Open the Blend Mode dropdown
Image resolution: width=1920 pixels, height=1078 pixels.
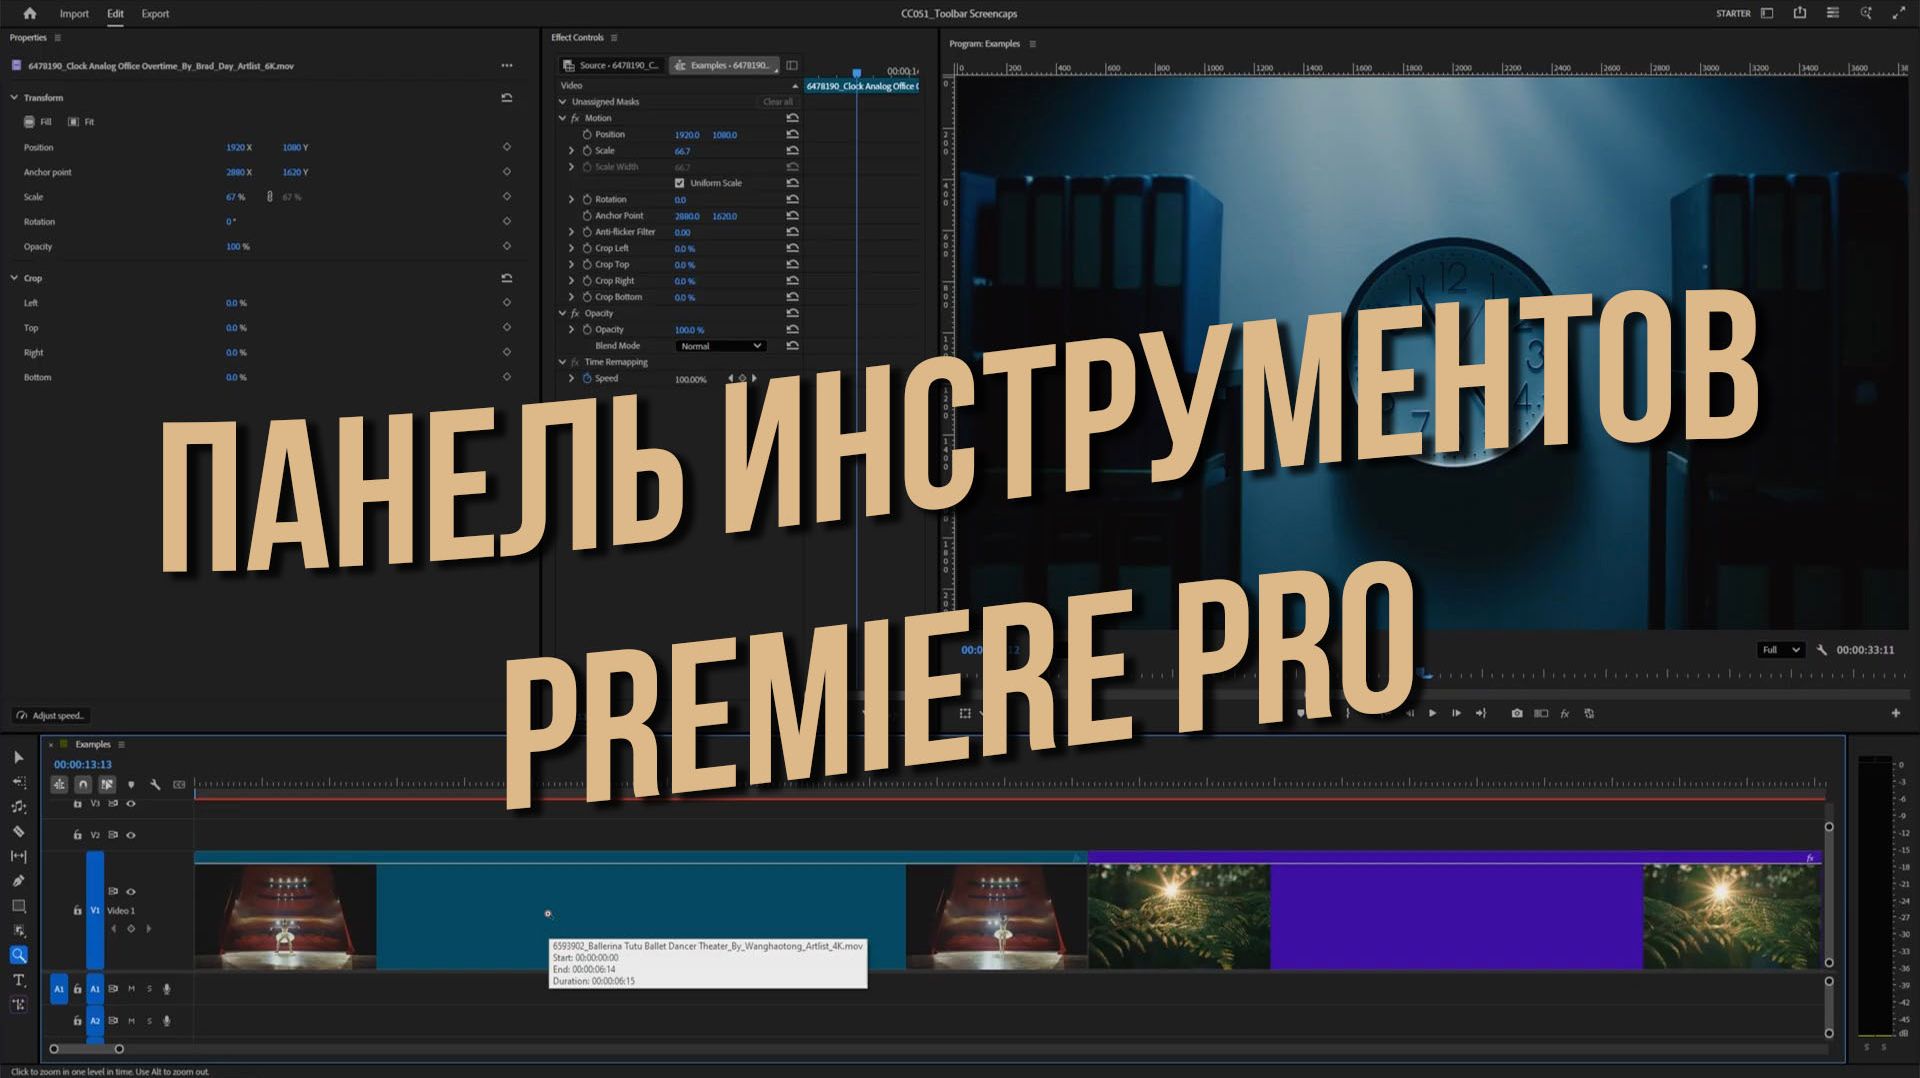pyautogui.click(x=720, y=346)
